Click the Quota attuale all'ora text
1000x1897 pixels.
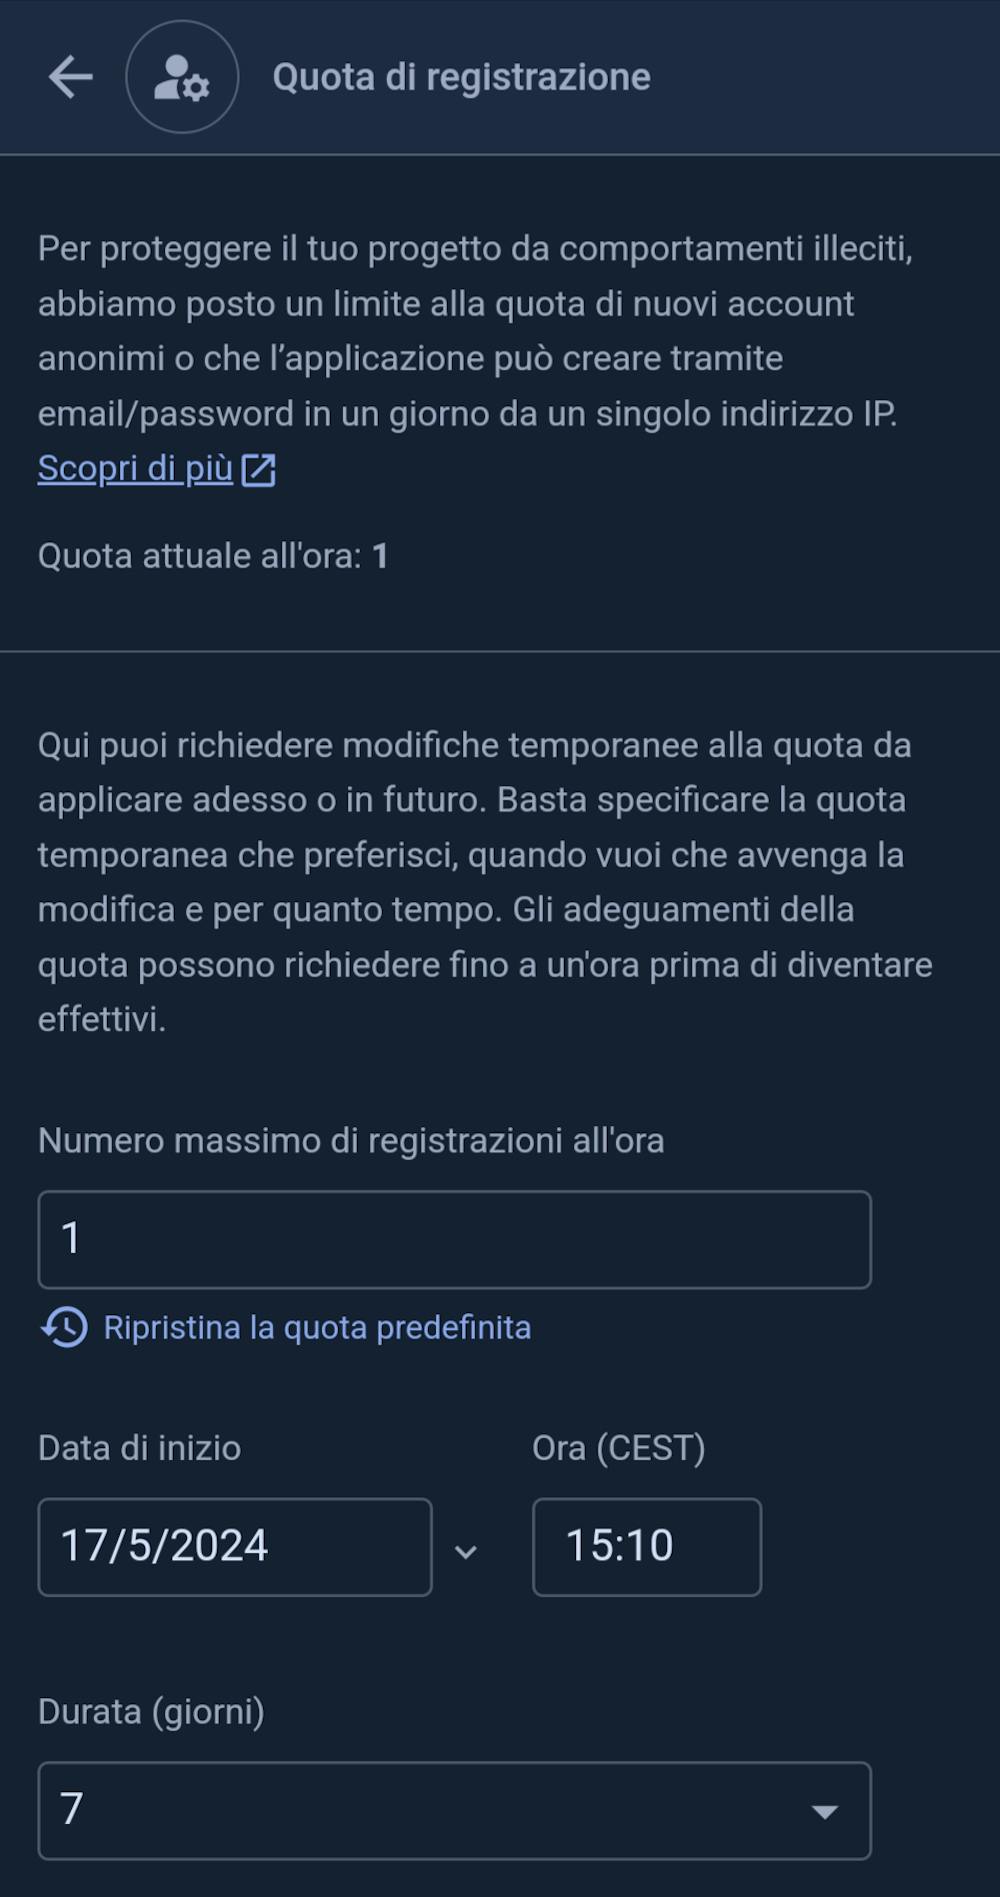(213, 556)
